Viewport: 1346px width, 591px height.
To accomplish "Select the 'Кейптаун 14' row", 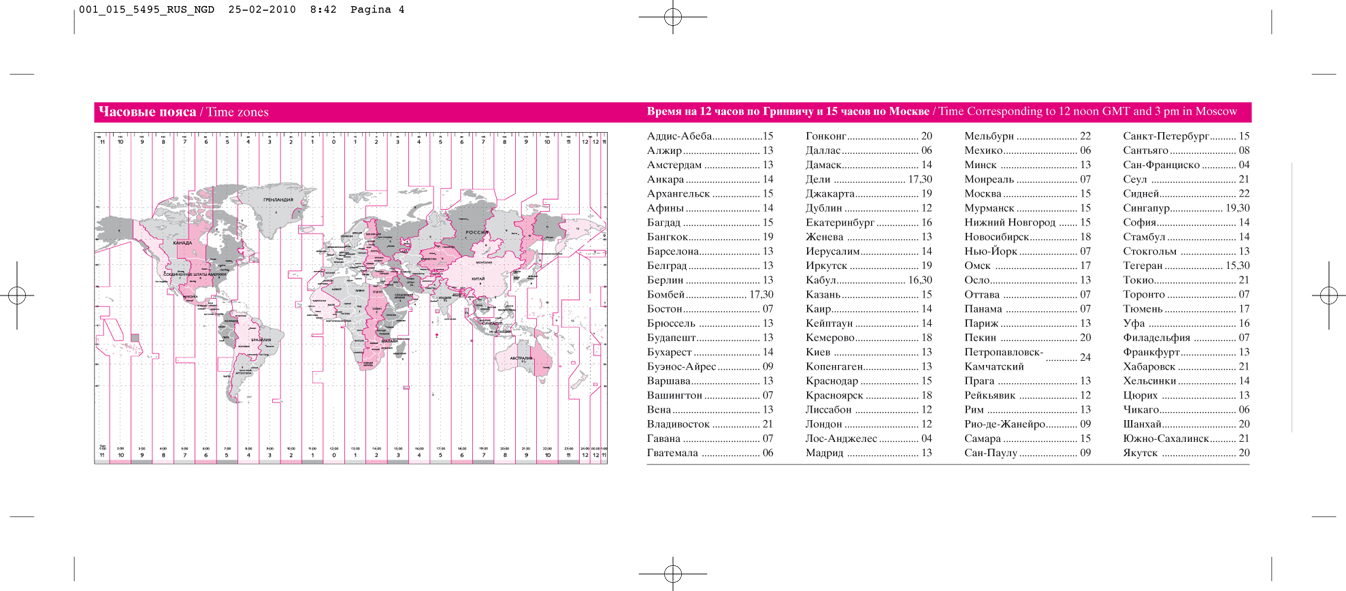I will 869,323.
